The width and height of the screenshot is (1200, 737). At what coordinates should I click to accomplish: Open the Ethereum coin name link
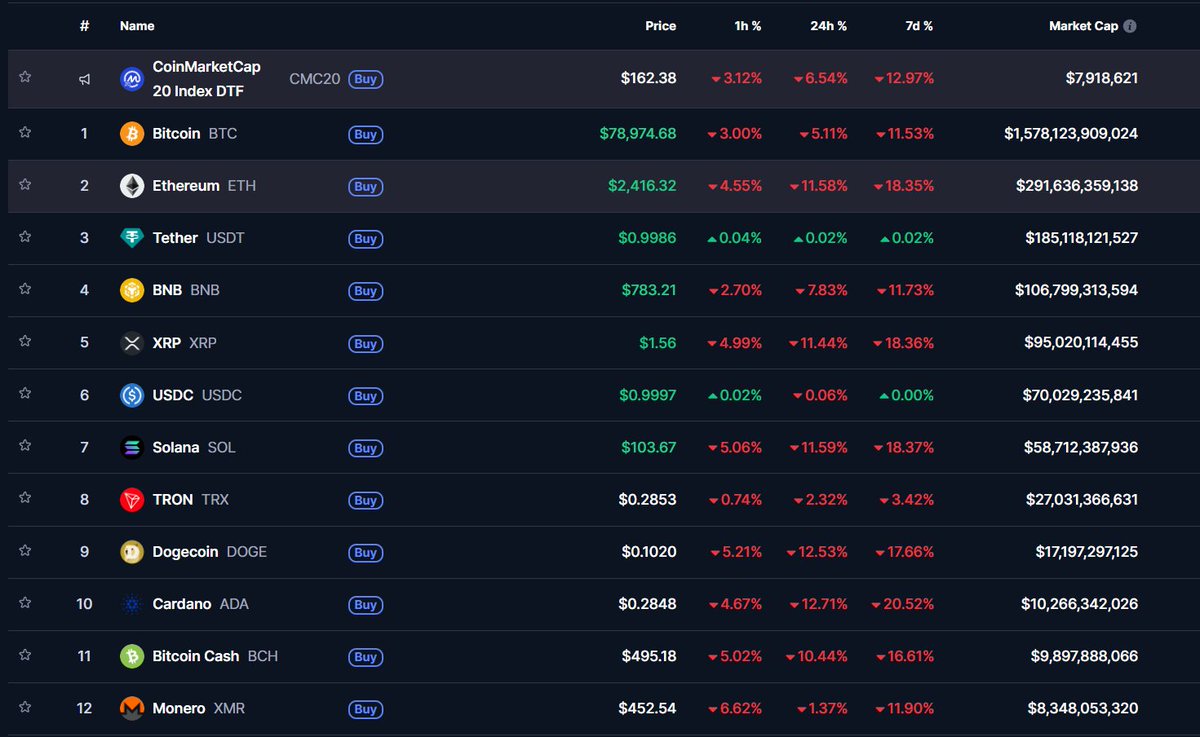point(186,185)
